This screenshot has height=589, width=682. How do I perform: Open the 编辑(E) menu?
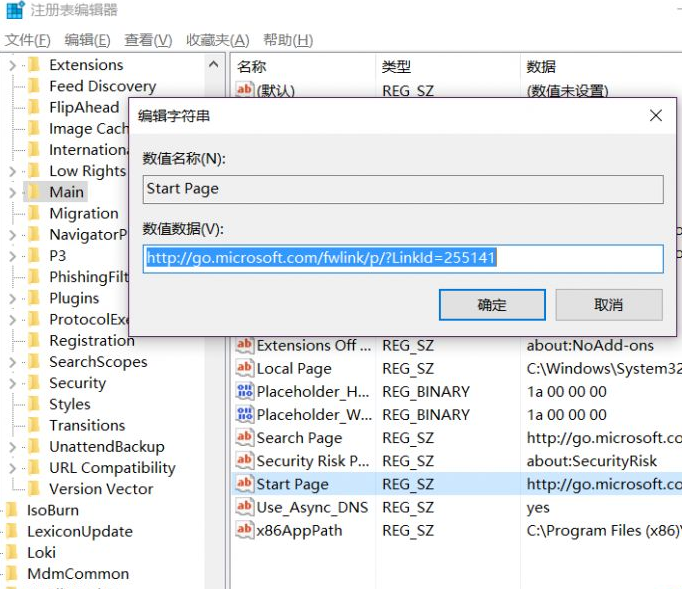[87, 40]
